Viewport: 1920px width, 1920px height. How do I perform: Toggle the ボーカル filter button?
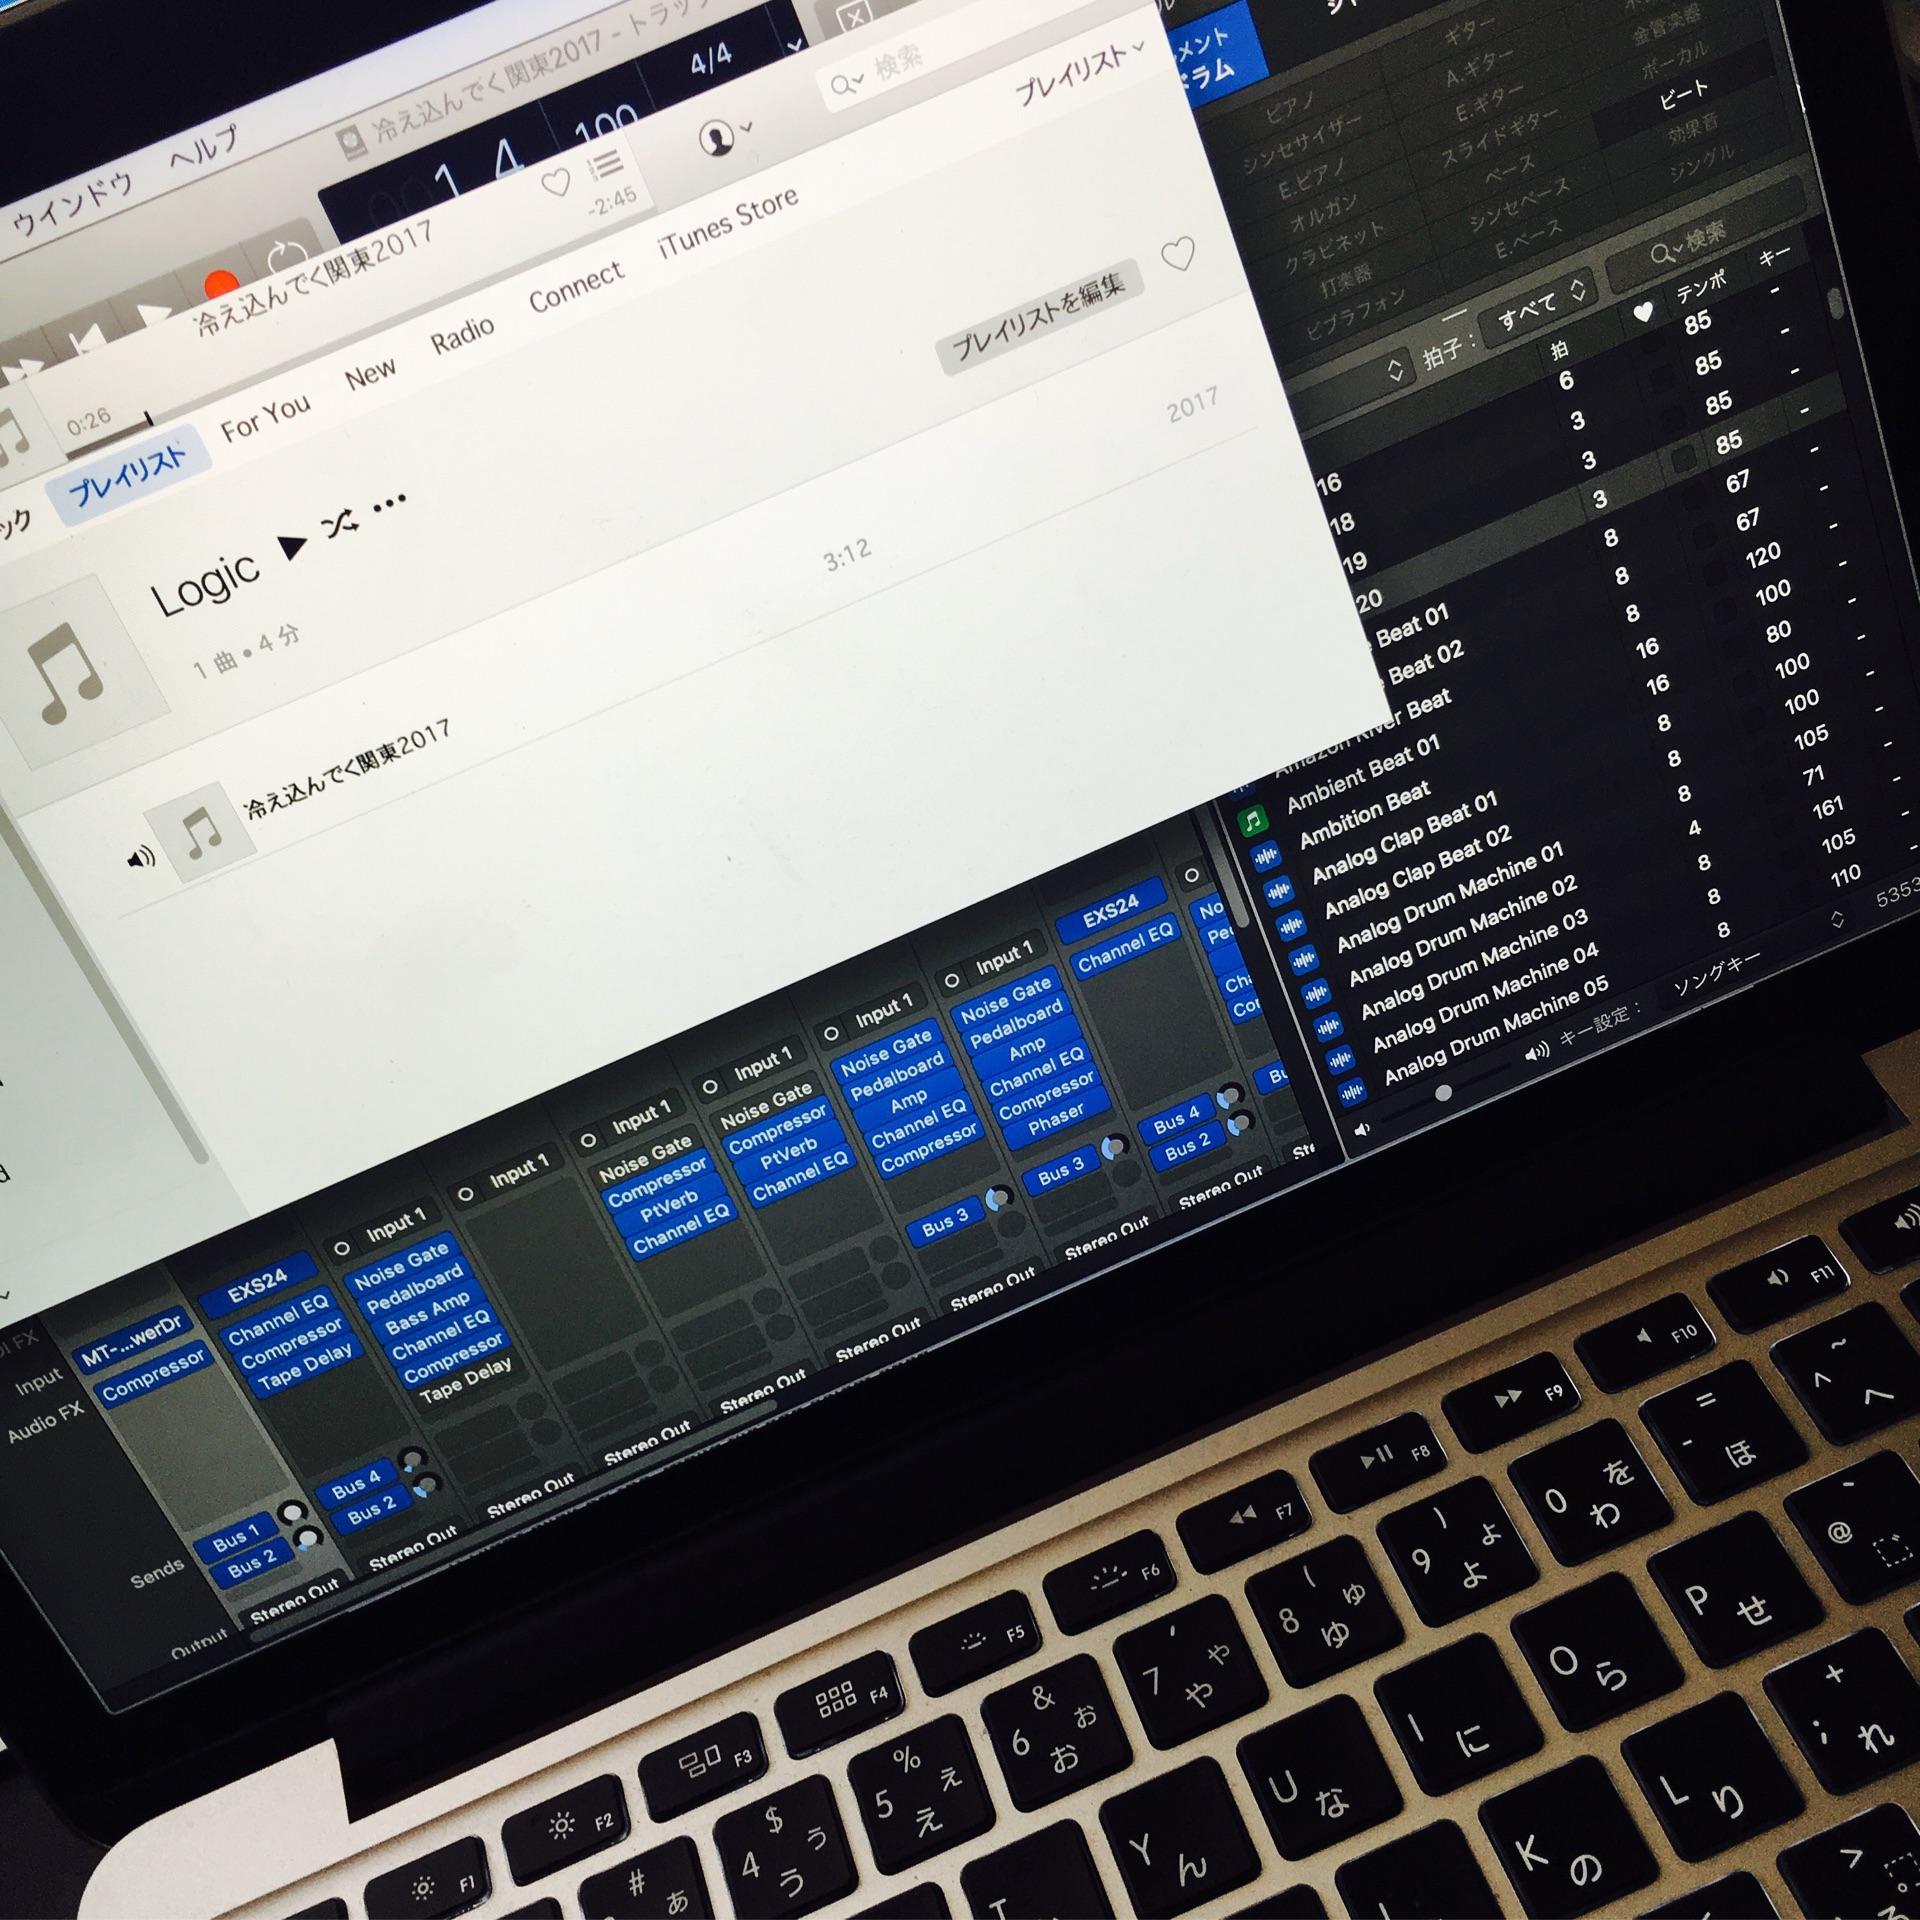click(1674, 61)
